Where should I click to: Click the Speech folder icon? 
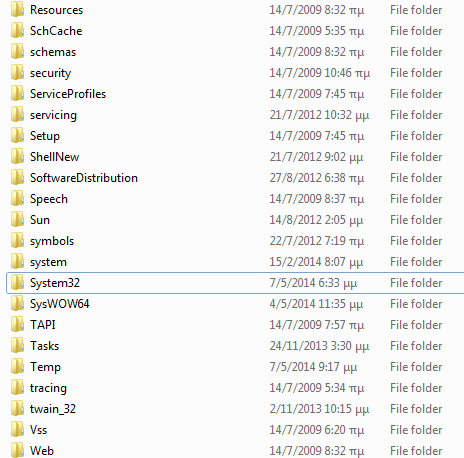pos(17,199)
